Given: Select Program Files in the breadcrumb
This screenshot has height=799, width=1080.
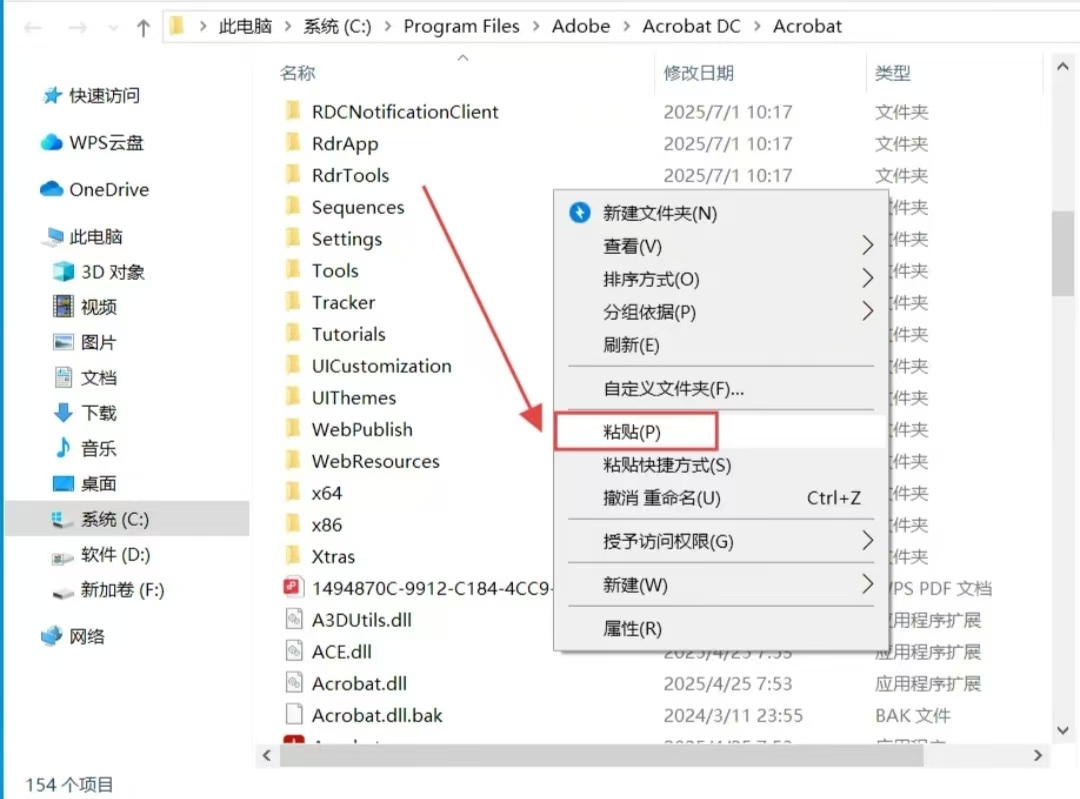Looking at the screenshot, I should pyautogui.click(x=461, y=26).
